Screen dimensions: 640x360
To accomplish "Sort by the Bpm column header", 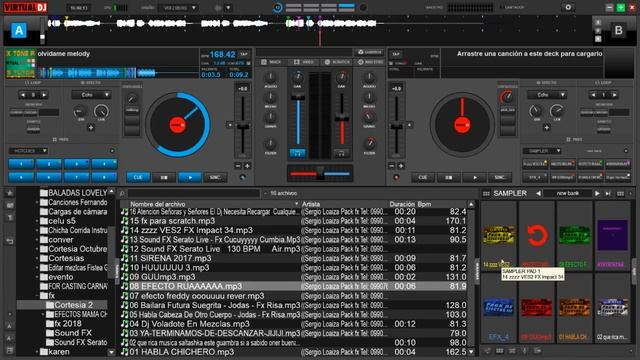I will coord(424,204).
